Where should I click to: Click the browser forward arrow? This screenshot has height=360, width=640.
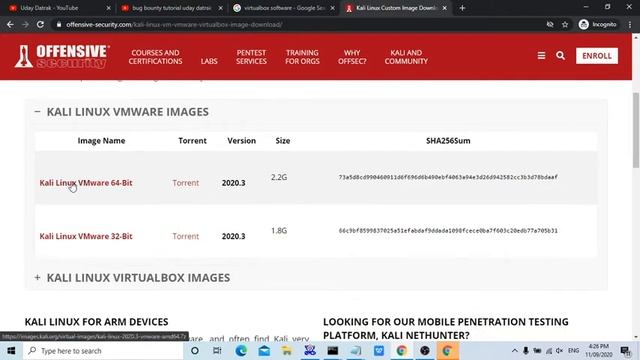coord(25,24)
